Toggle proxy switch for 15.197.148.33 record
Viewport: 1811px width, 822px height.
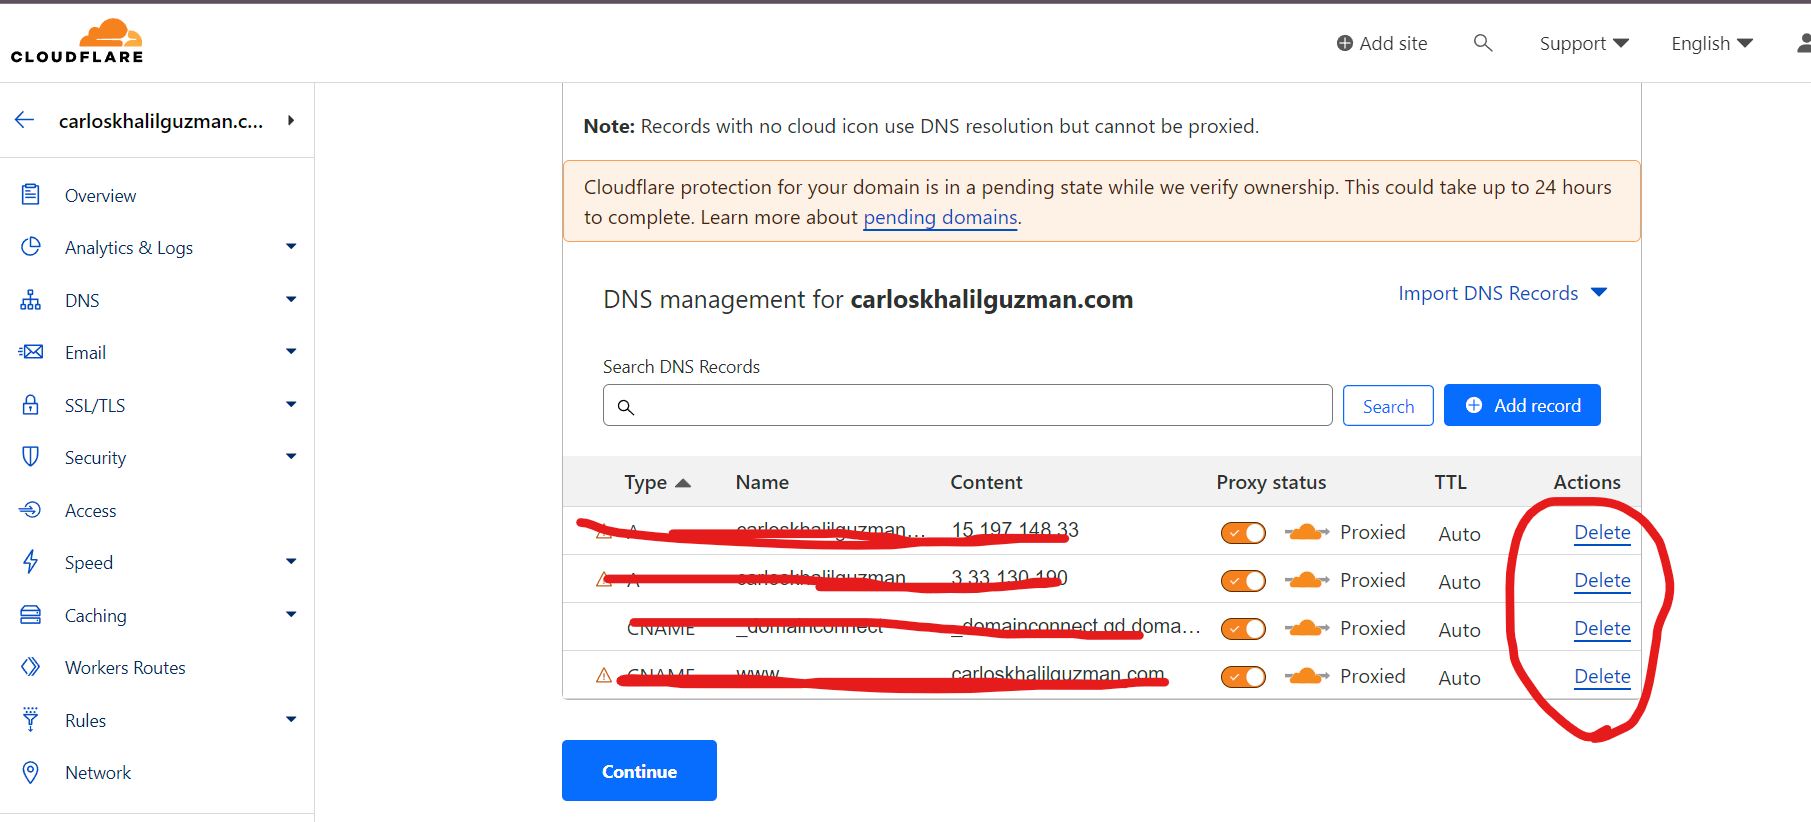(1243, 533)
